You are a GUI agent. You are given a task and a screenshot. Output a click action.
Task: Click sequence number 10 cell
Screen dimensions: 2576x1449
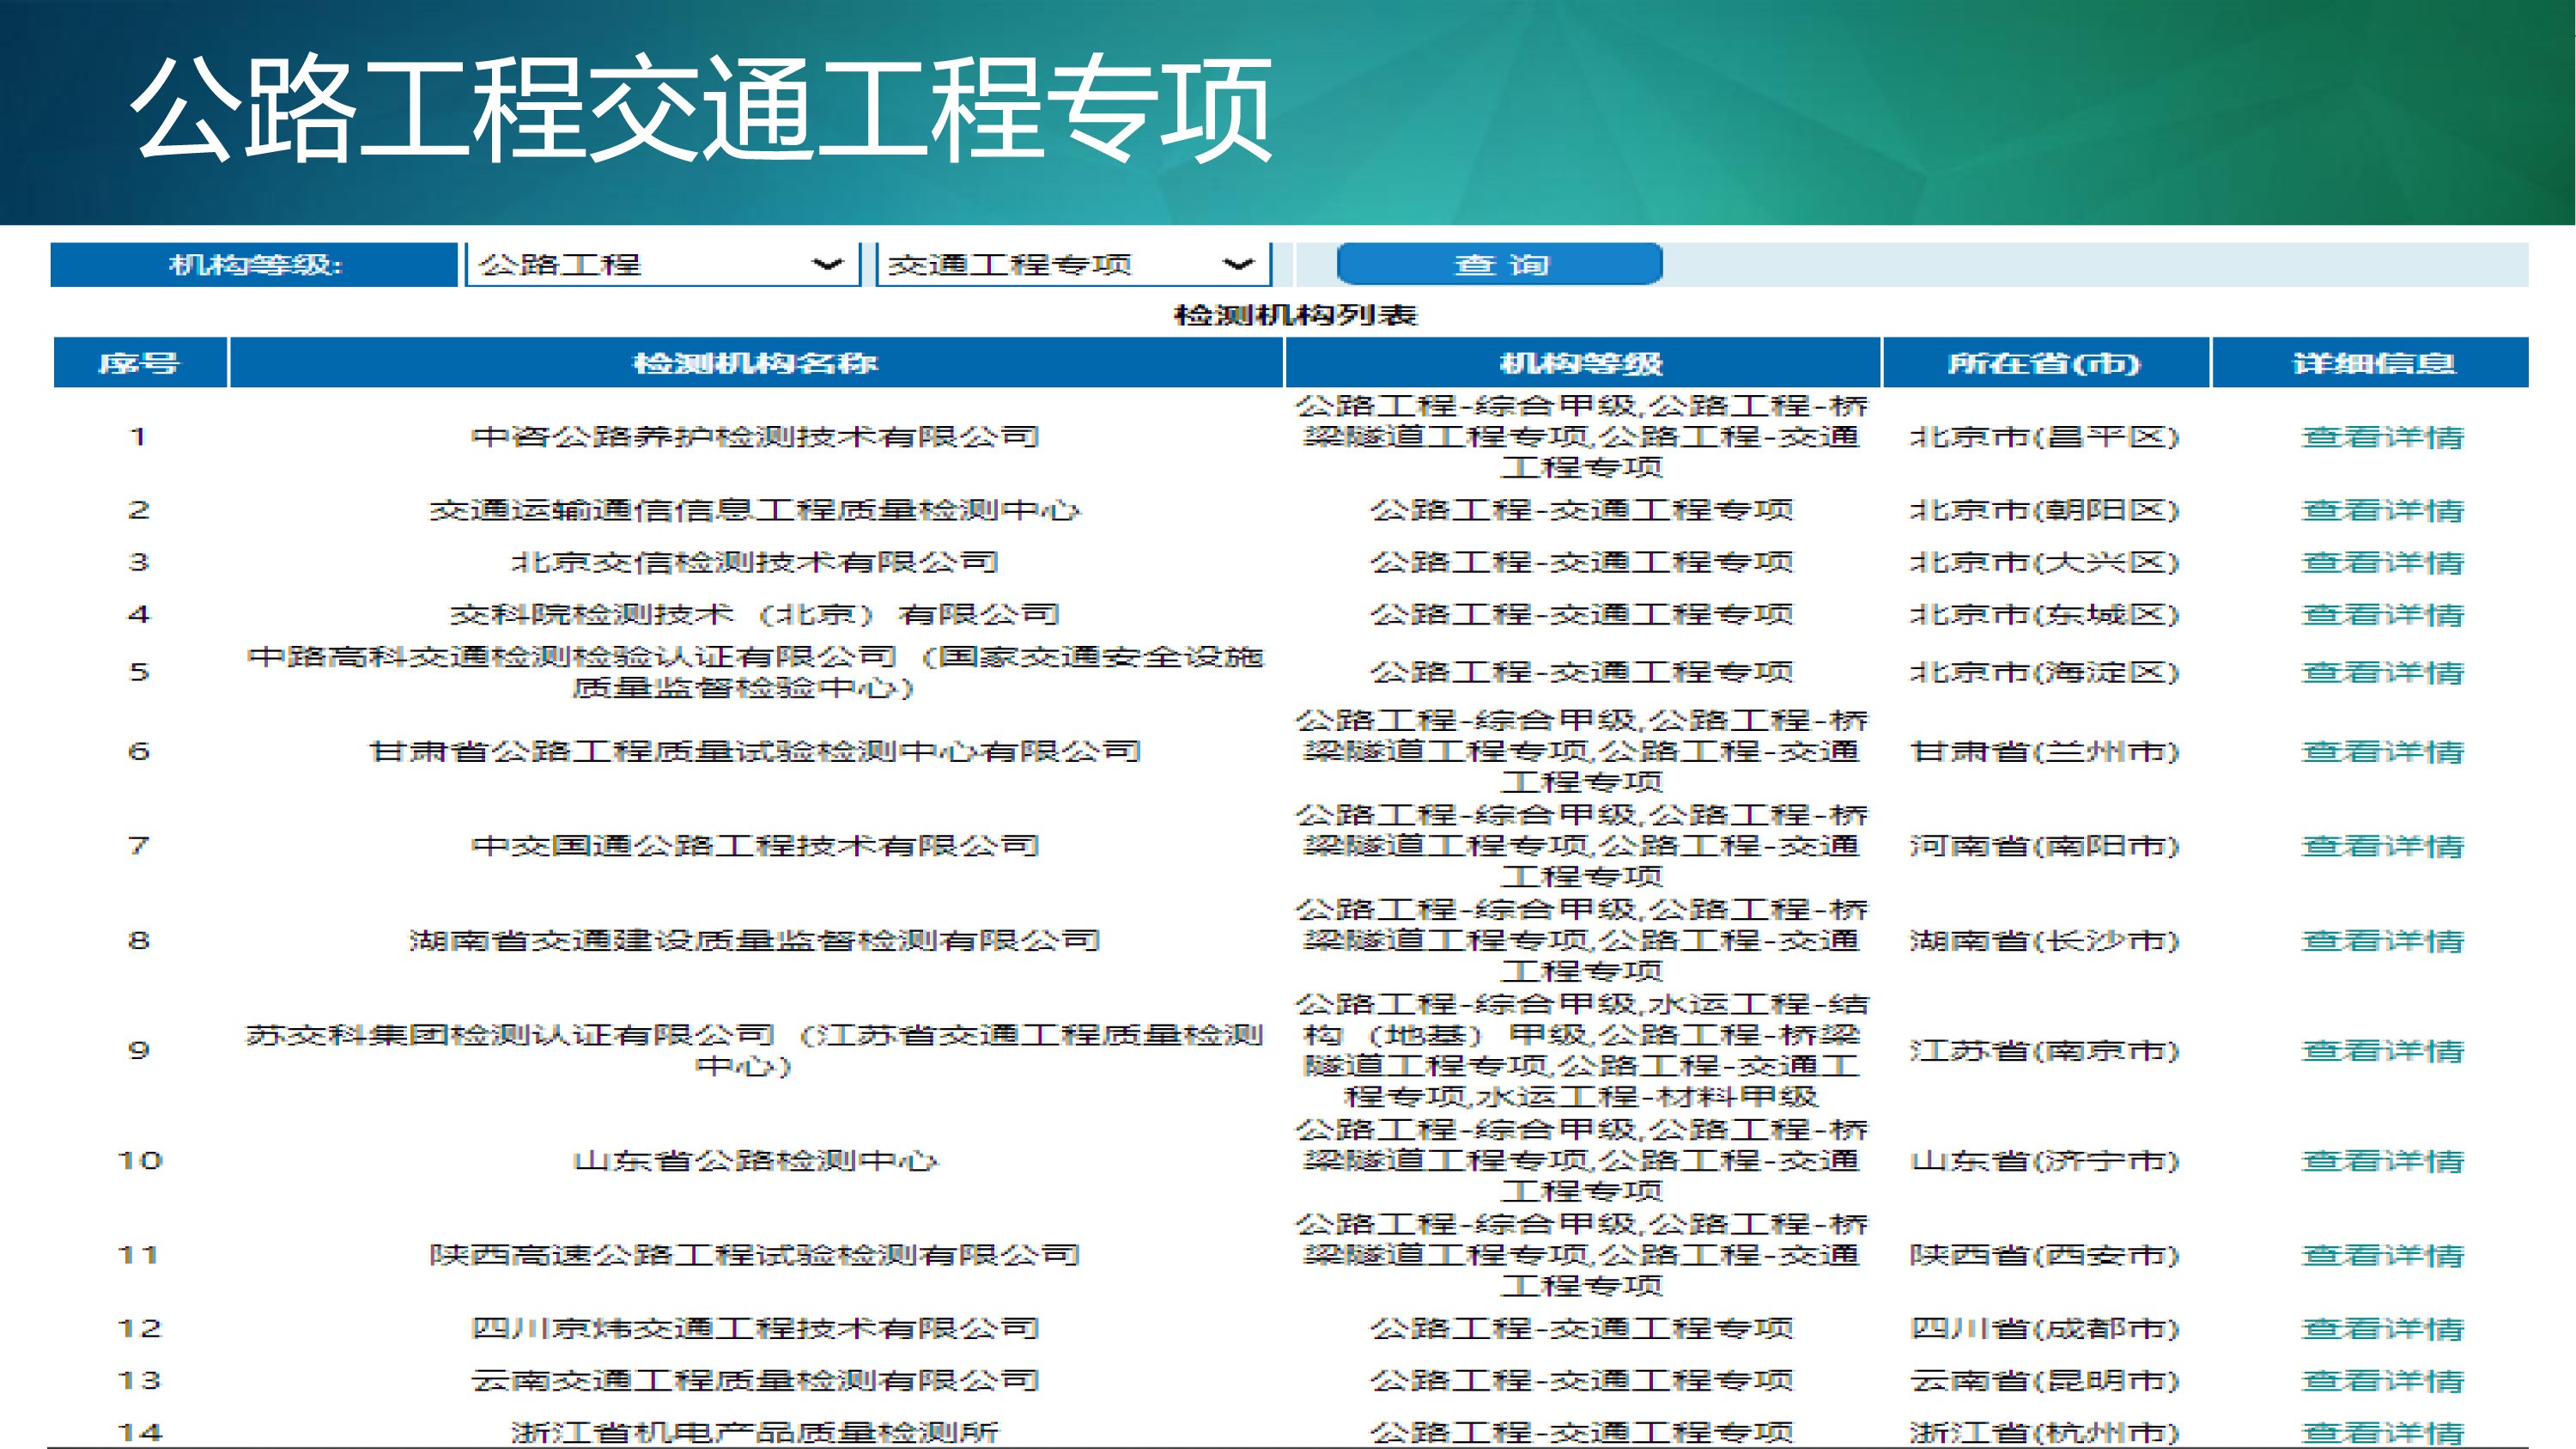coord(140,1160)
